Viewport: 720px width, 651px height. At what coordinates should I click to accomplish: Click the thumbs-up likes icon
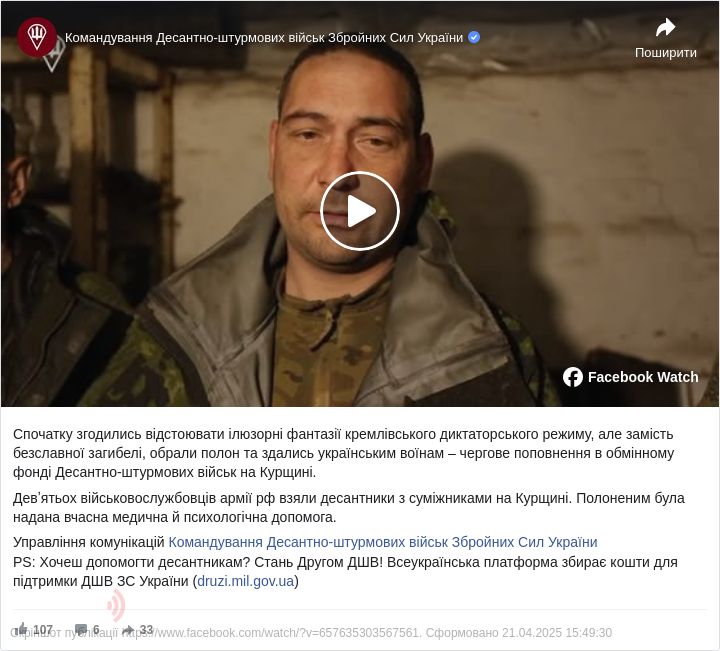[x=21, y=629]
